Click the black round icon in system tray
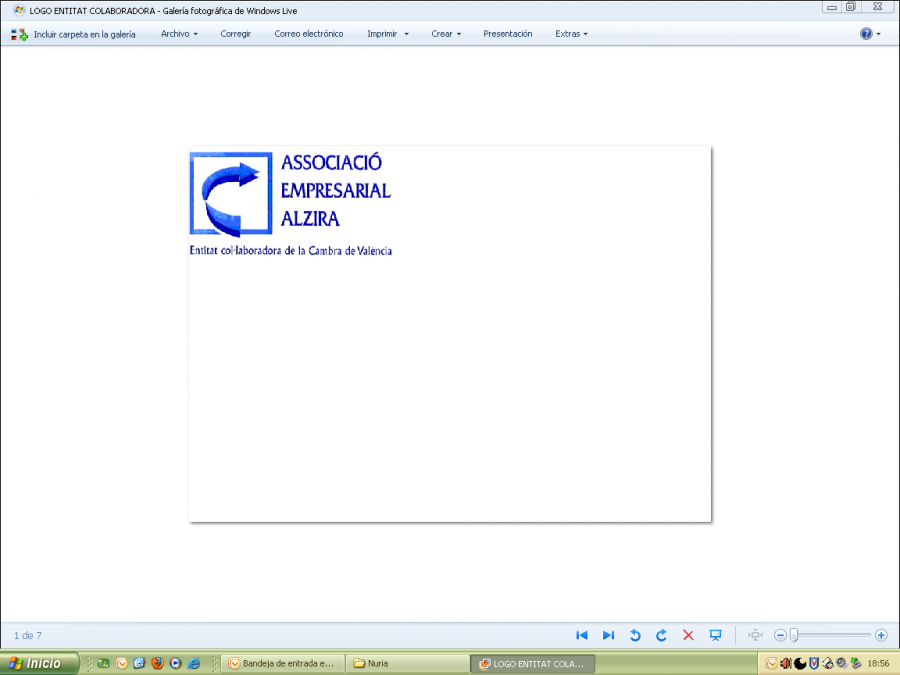 click(x=800, y=664)
